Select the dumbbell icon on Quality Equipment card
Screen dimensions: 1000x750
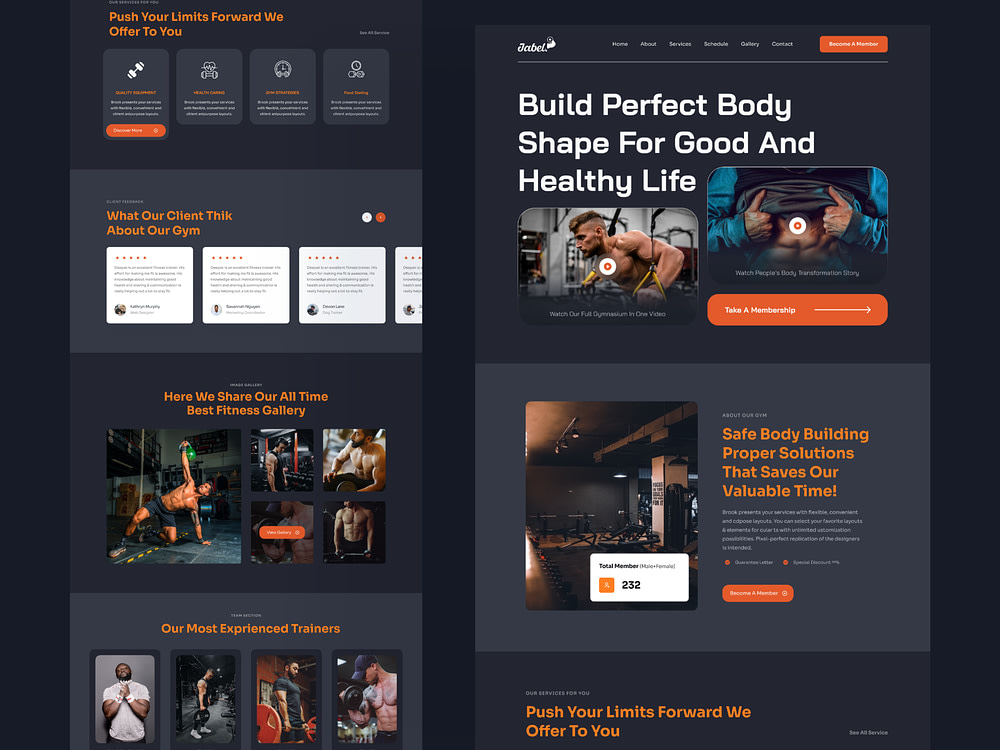[x=136, y=70]
